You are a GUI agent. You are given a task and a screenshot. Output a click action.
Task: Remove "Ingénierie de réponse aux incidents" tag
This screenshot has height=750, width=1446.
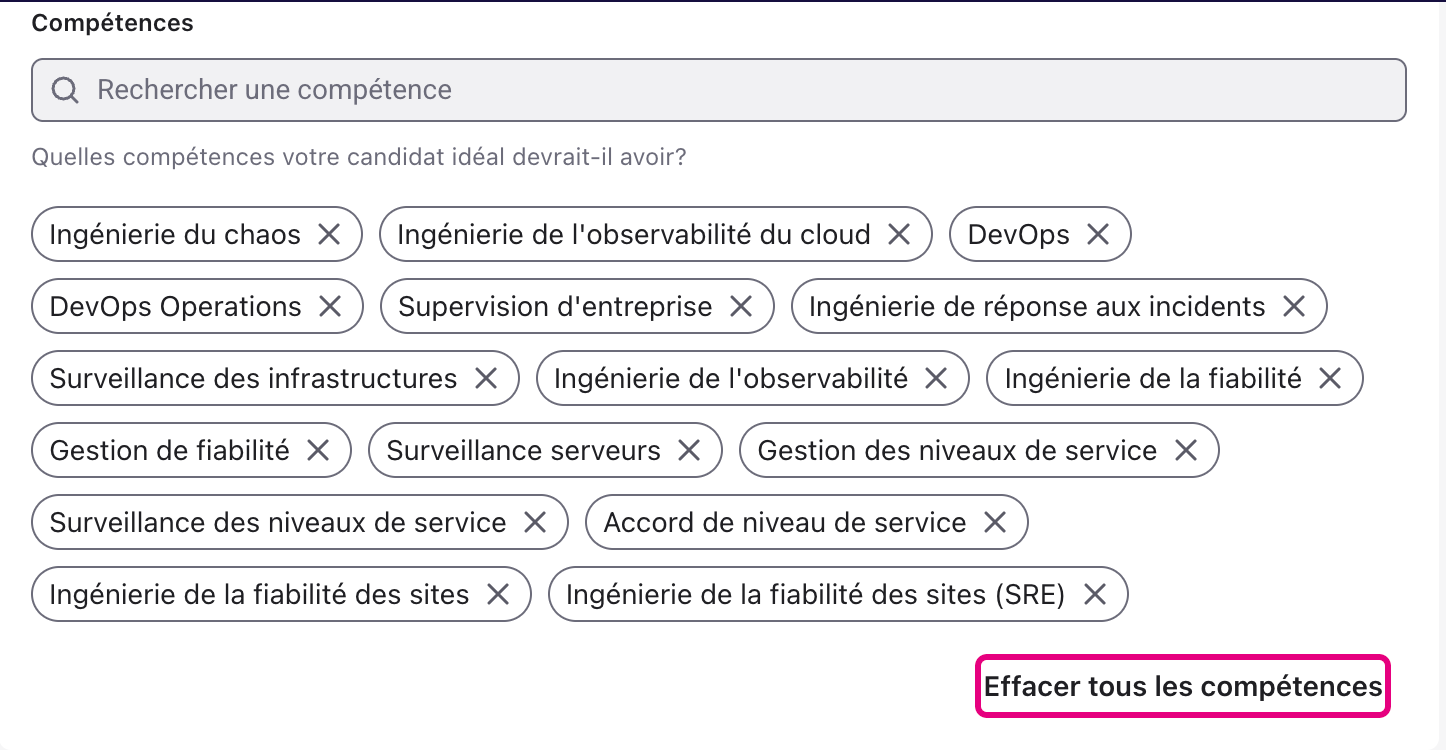[1294, 307]
